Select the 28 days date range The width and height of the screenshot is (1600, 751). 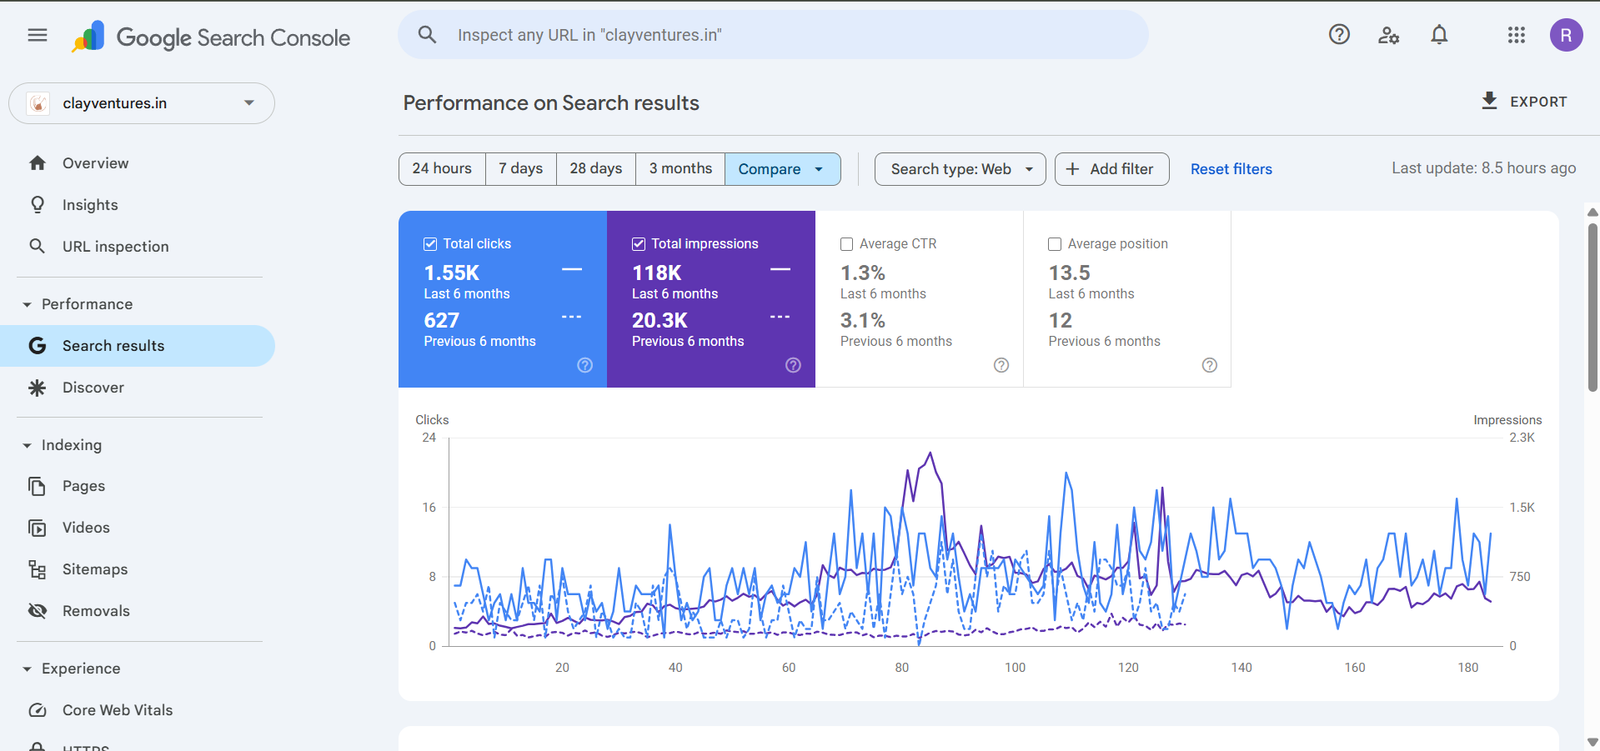pyautogui.click(x=595, y=169)
